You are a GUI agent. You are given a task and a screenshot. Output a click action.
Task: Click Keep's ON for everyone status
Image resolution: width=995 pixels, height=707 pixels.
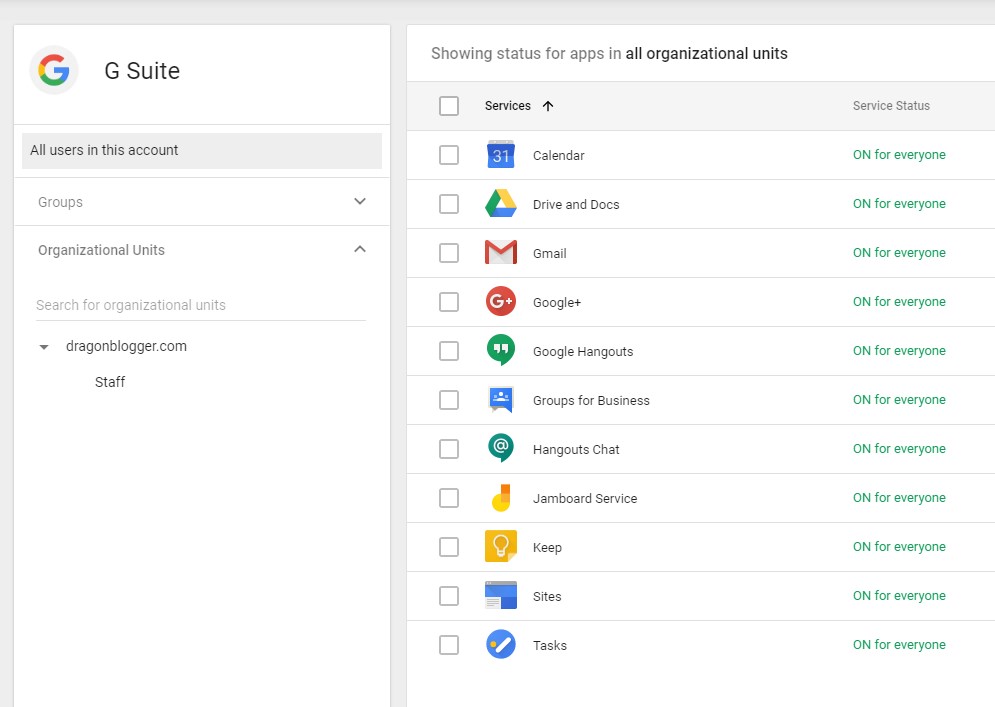pyautogui.click(x=899, y=547)
